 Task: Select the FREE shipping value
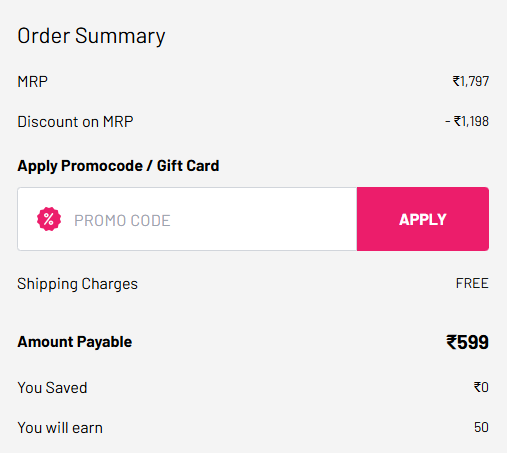point(472,283)
